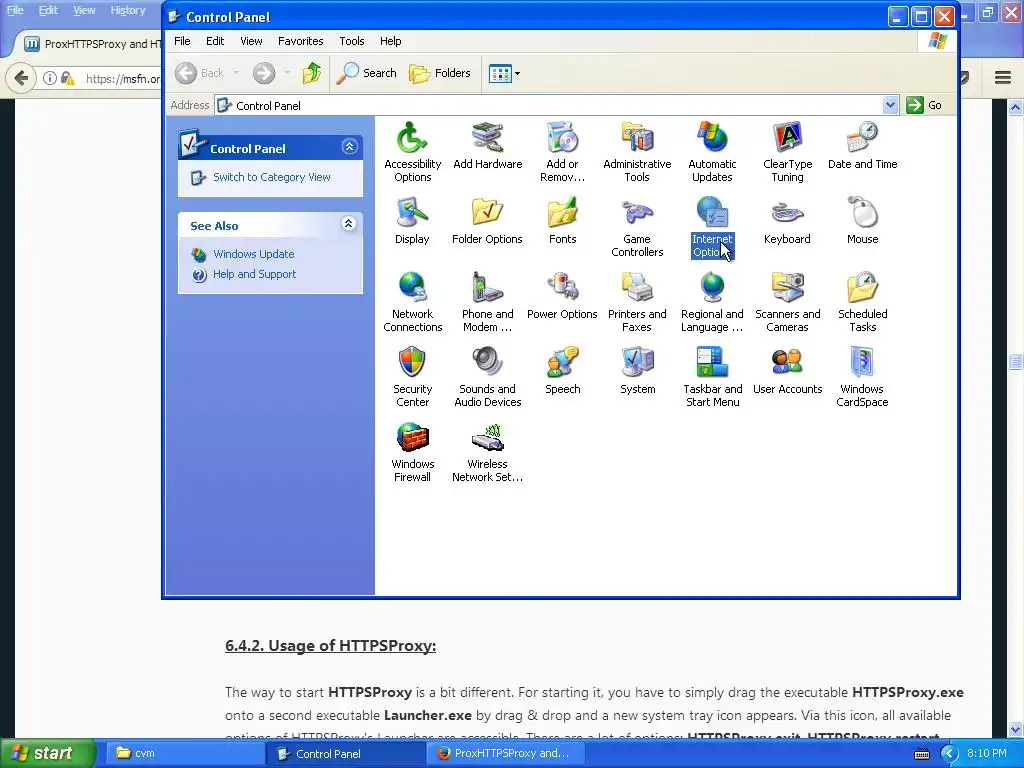Click the Search toolbar button
The image size is (1024, 768).
[366, 73]
